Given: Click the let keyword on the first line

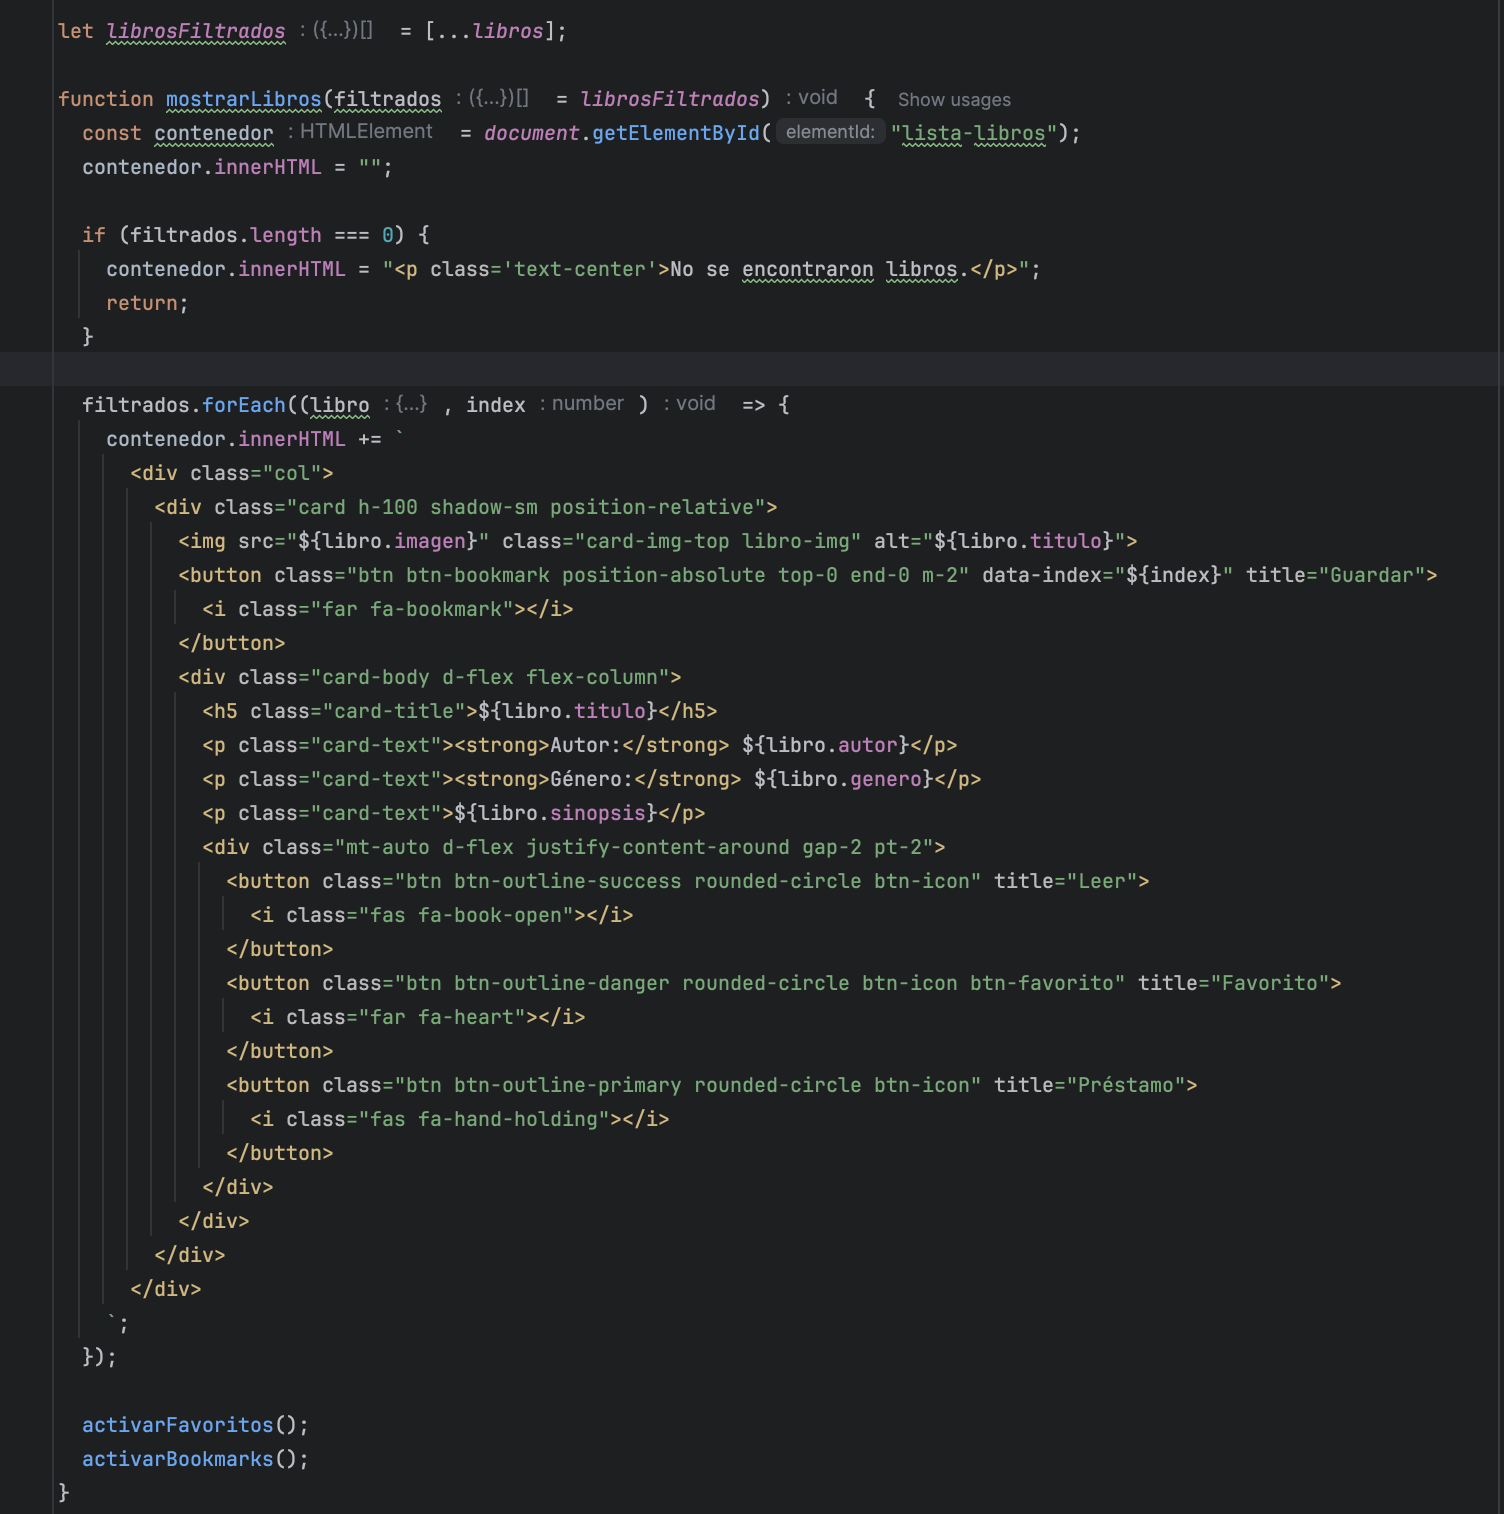Looking at the screenshot, I should pyautogui.click(x=76, y=31).
